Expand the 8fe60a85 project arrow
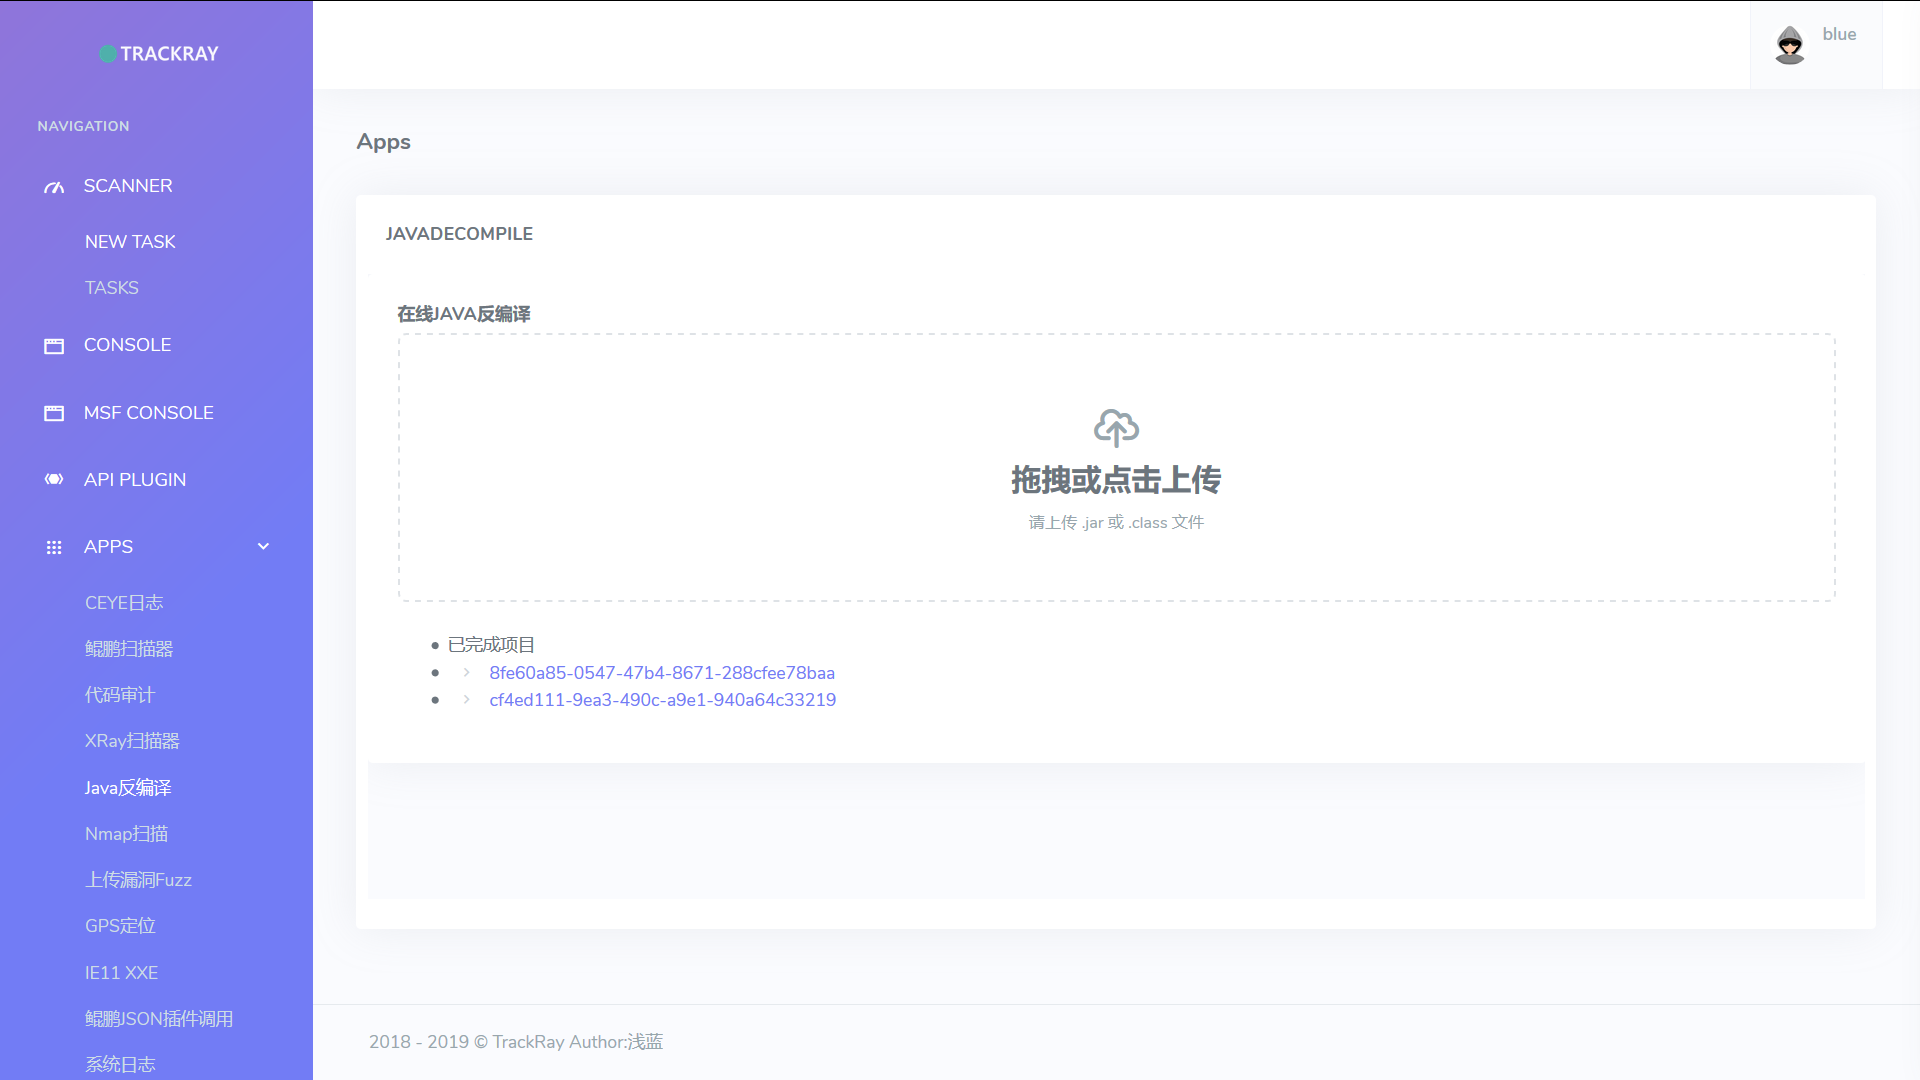Image resolution: width=1920 pixels, height=1080 pixels. point(466,673)
